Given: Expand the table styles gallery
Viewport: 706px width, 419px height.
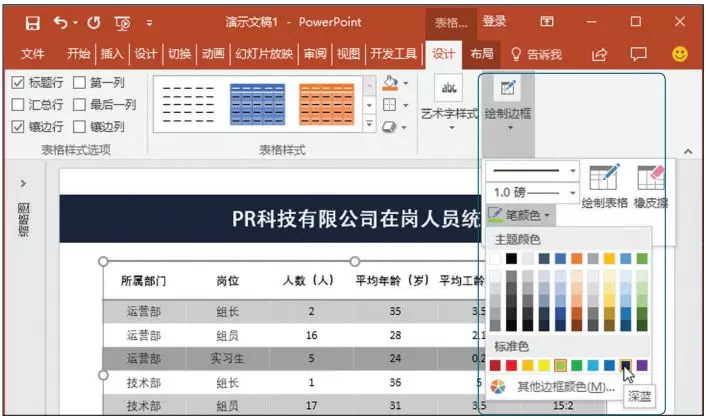Looking at the screenshot, I should 369,123.
